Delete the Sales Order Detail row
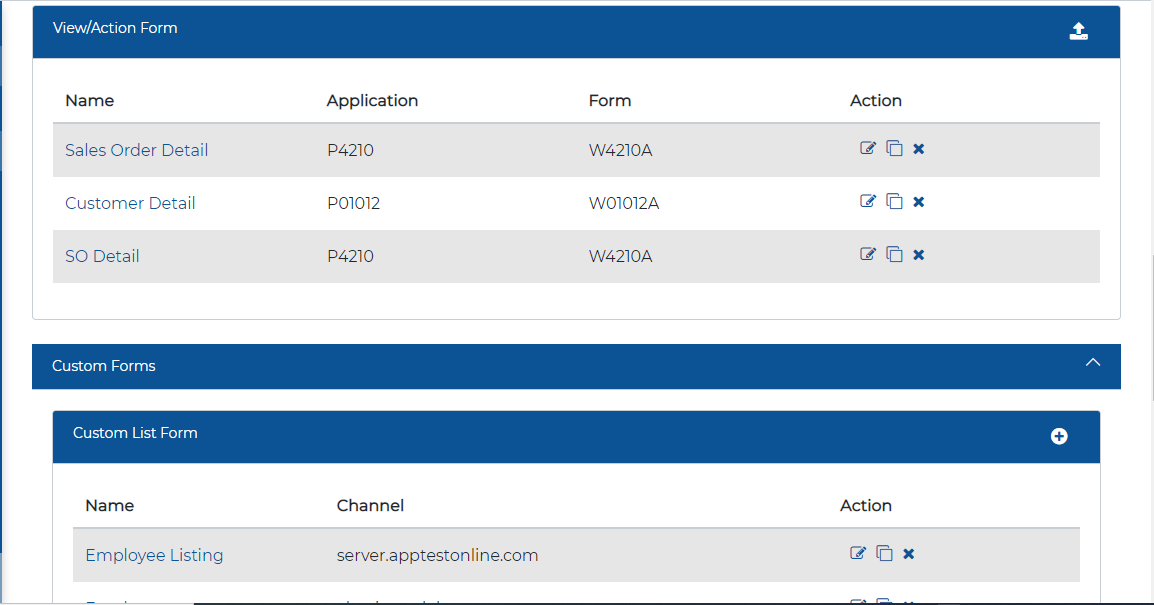Screen dimensions: 1154x605 pos(919,149)
